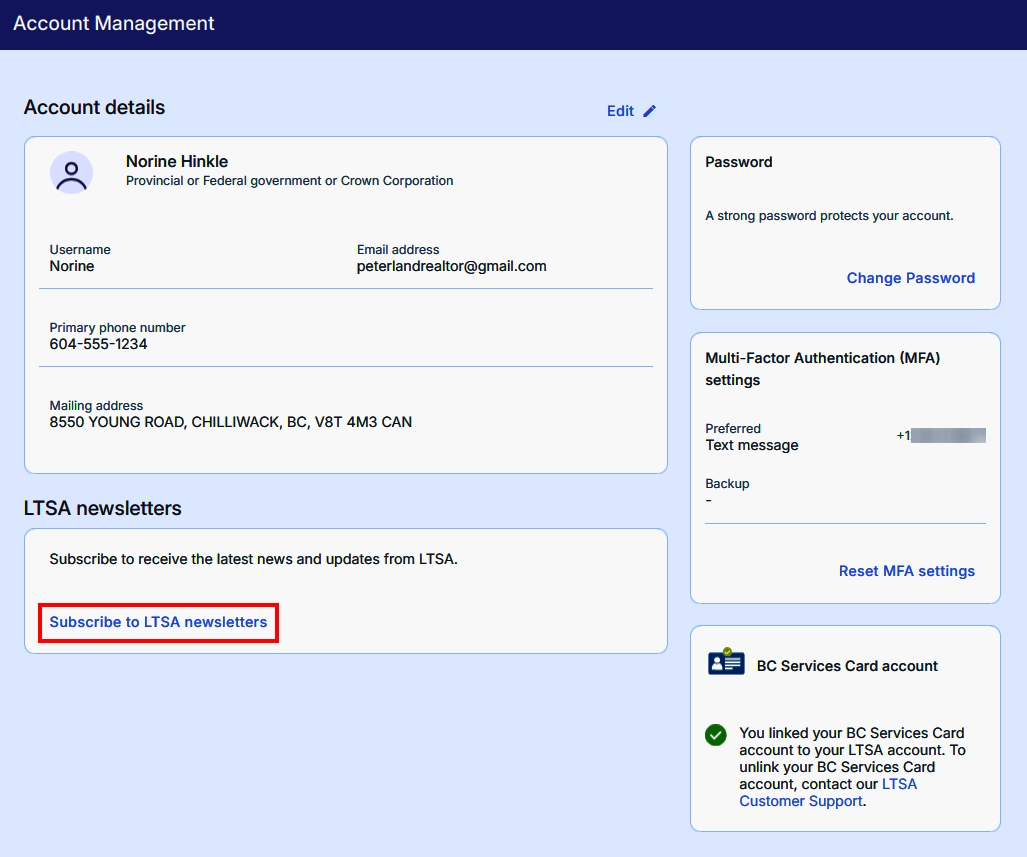Viewport: 1027px width, 857px height.
Task: Click the Password card heading
Action: click(739, 162)
